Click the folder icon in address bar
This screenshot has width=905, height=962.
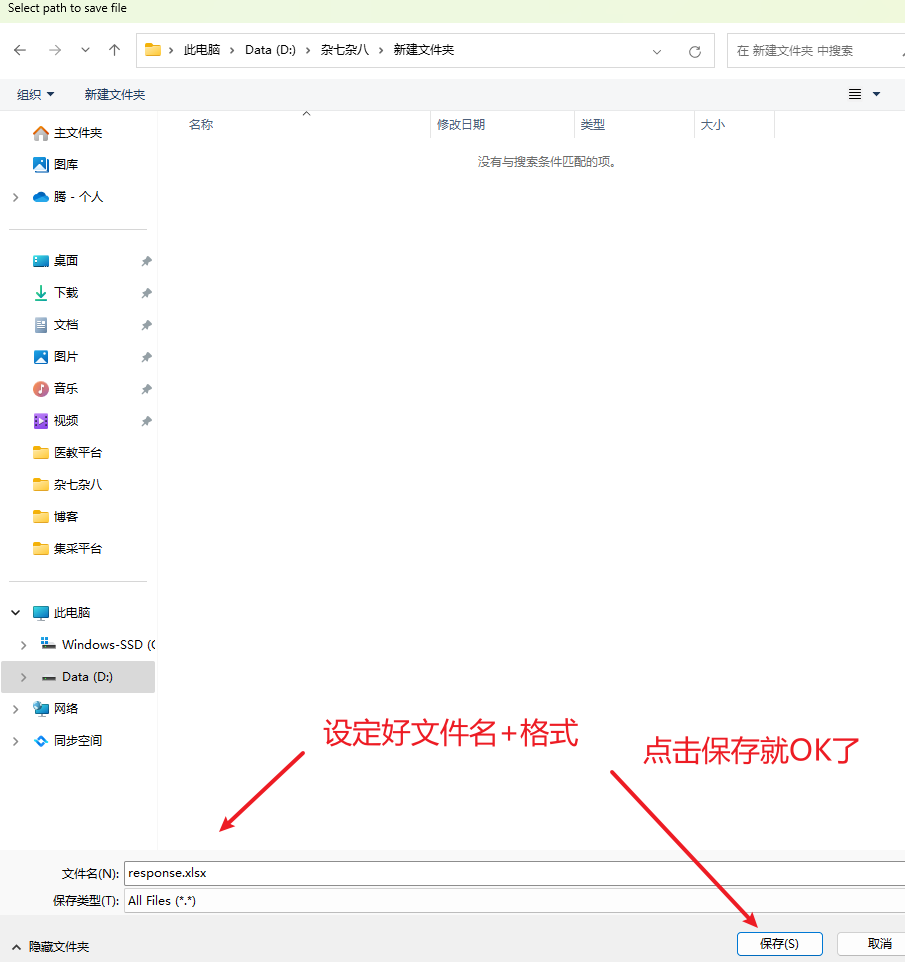153,50
